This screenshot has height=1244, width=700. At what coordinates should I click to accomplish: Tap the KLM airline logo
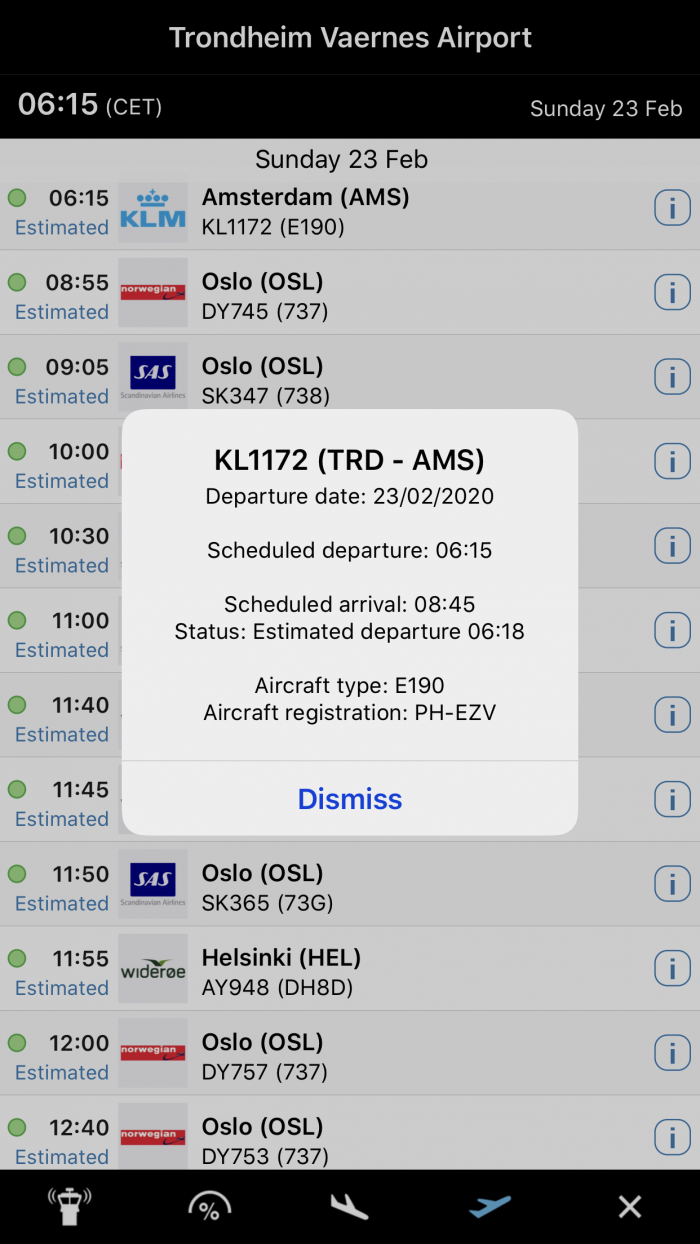(153, 212)
